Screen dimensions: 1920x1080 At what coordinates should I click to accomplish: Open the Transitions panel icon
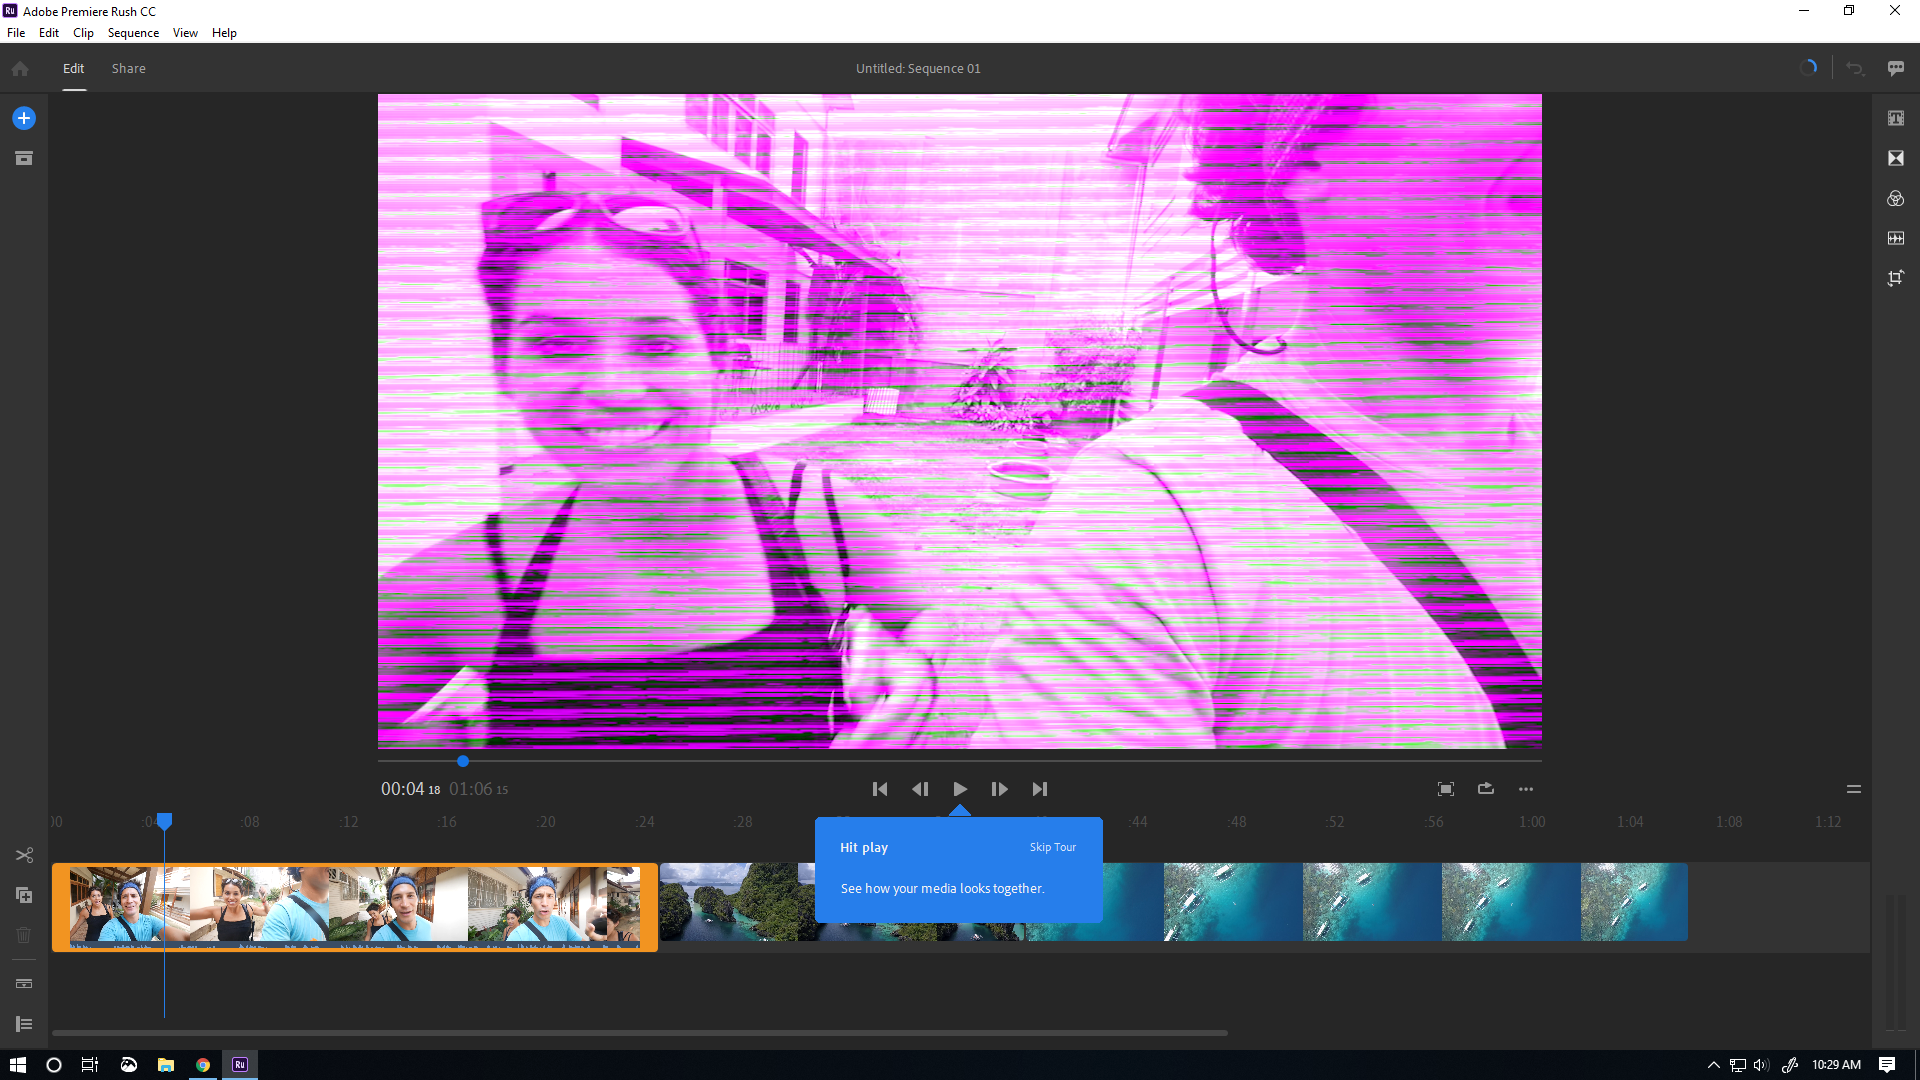pos(1895,158)
